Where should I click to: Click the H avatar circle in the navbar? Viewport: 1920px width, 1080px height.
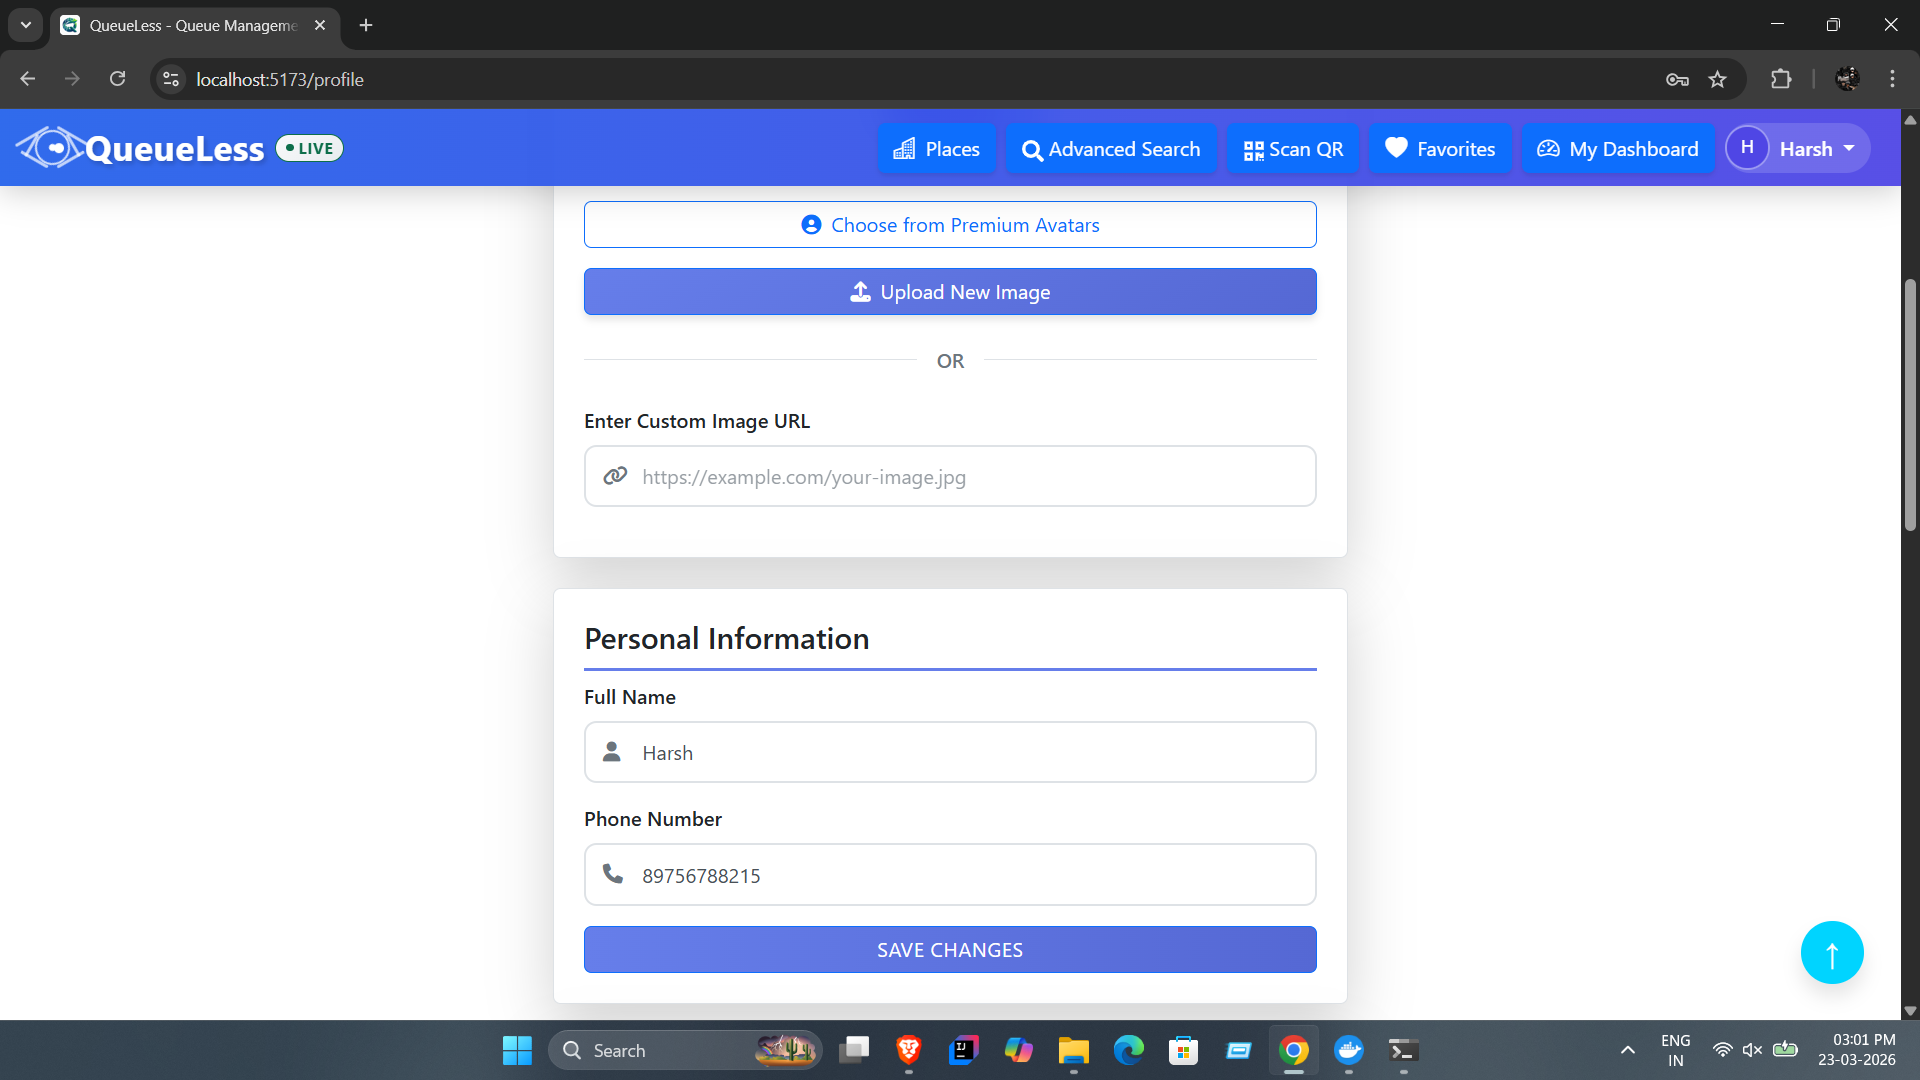(1747, 148)
